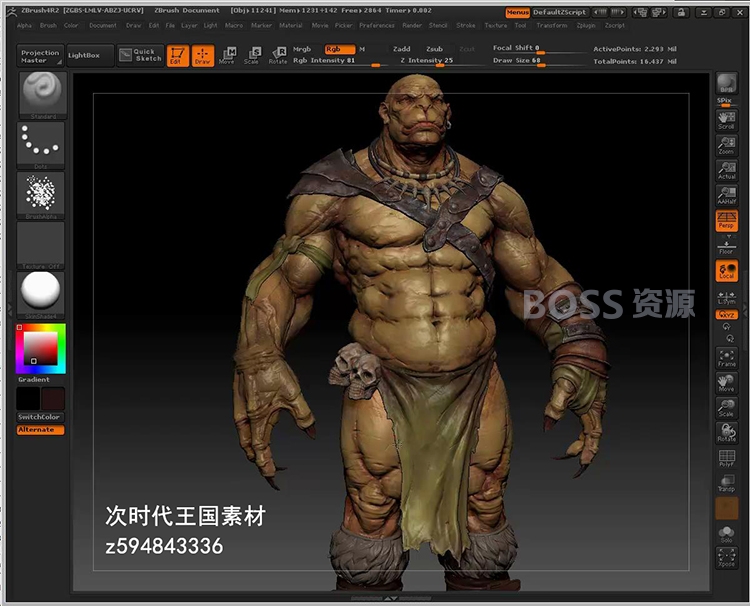
Task: Open Projection Master
Action: coord(40,56)
